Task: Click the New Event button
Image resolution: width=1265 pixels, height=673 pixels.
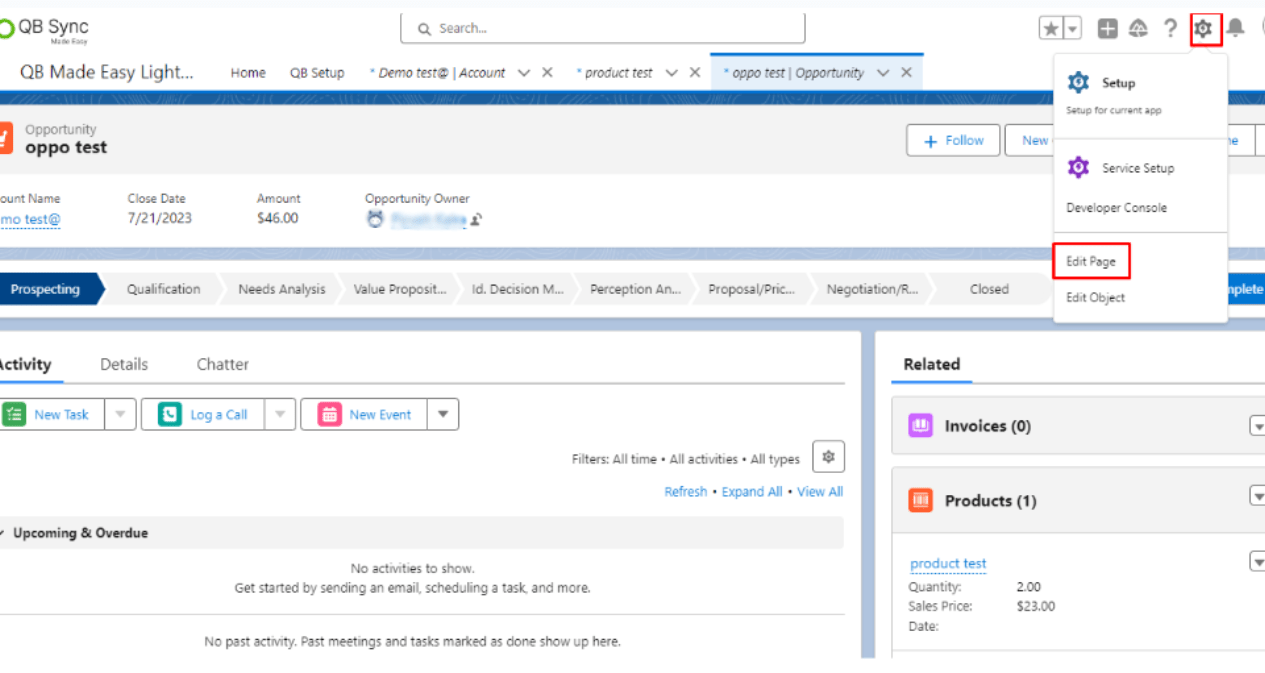Action: (x=365, y=415)
